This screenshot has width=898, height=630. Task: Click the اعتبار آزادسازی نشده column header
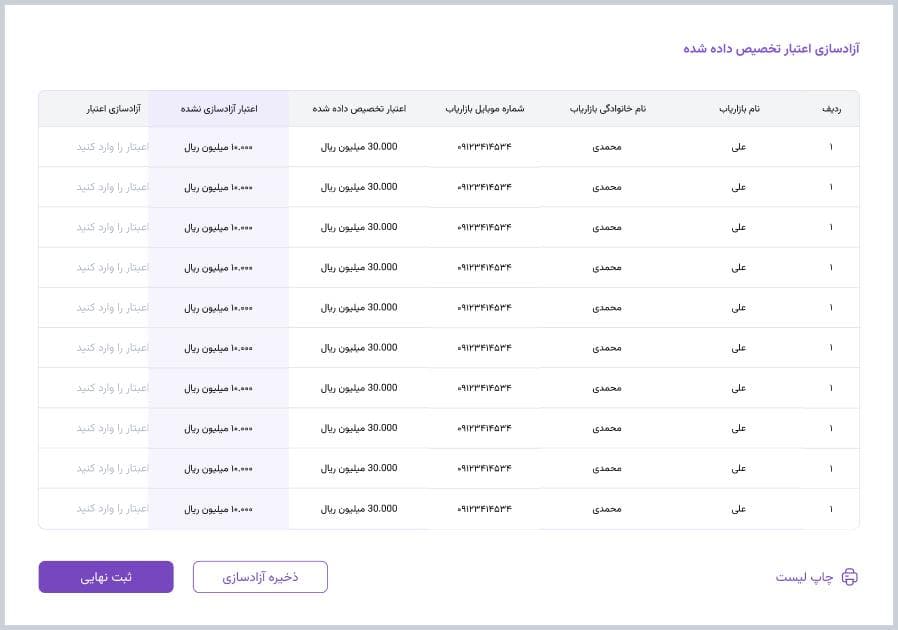219,109
